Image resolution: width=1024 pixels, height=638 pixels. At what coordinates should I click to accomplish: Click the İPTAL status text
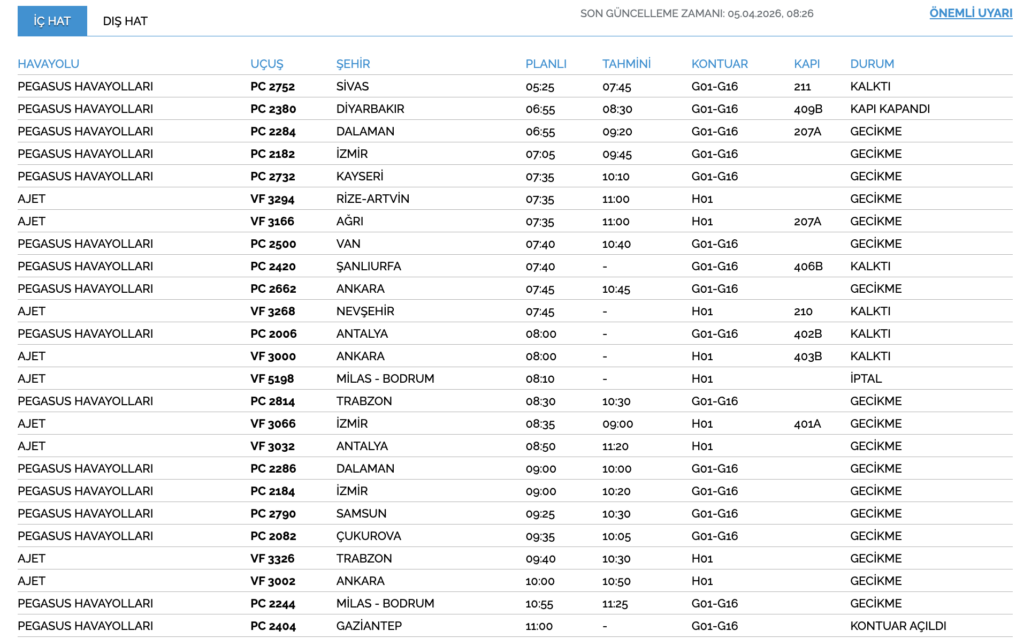coord(865,379)
